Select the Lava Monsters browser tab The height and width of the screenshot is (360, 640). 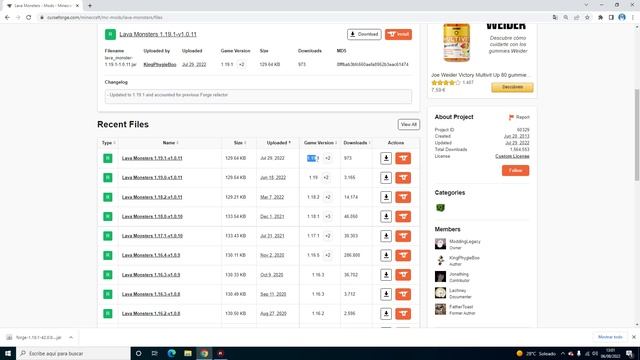coord(42,6)
